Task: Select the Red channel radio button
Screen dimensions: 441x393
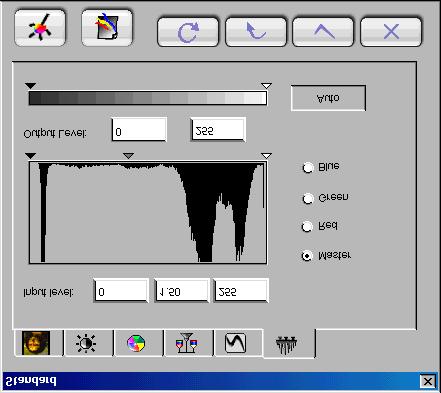Action: click(307, 227)
